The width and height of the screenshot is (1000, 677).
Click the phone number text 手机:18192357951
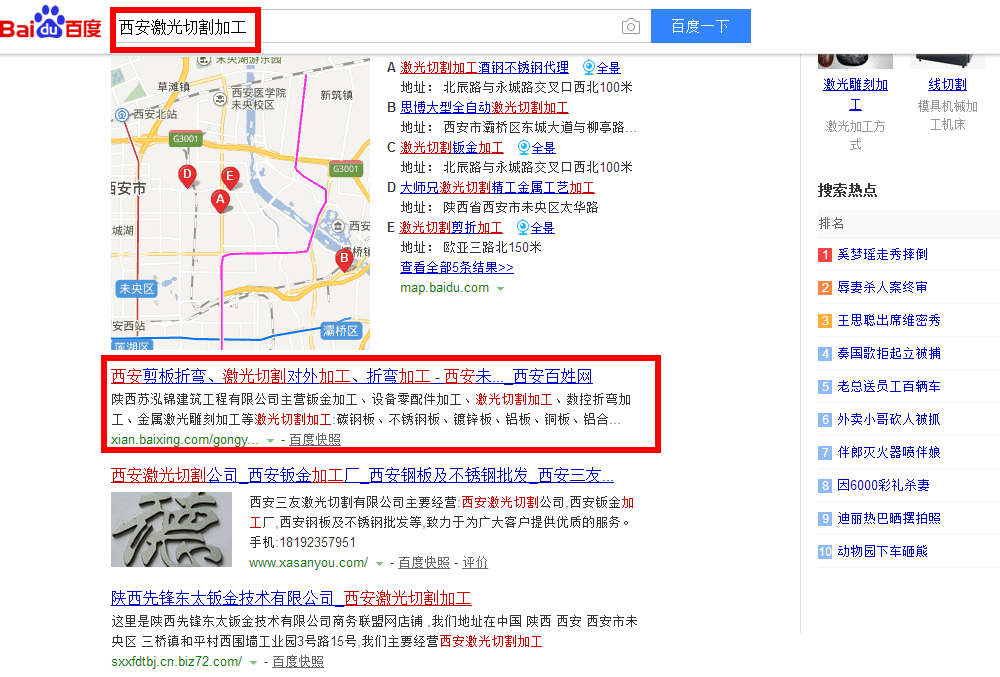point(302,542)
